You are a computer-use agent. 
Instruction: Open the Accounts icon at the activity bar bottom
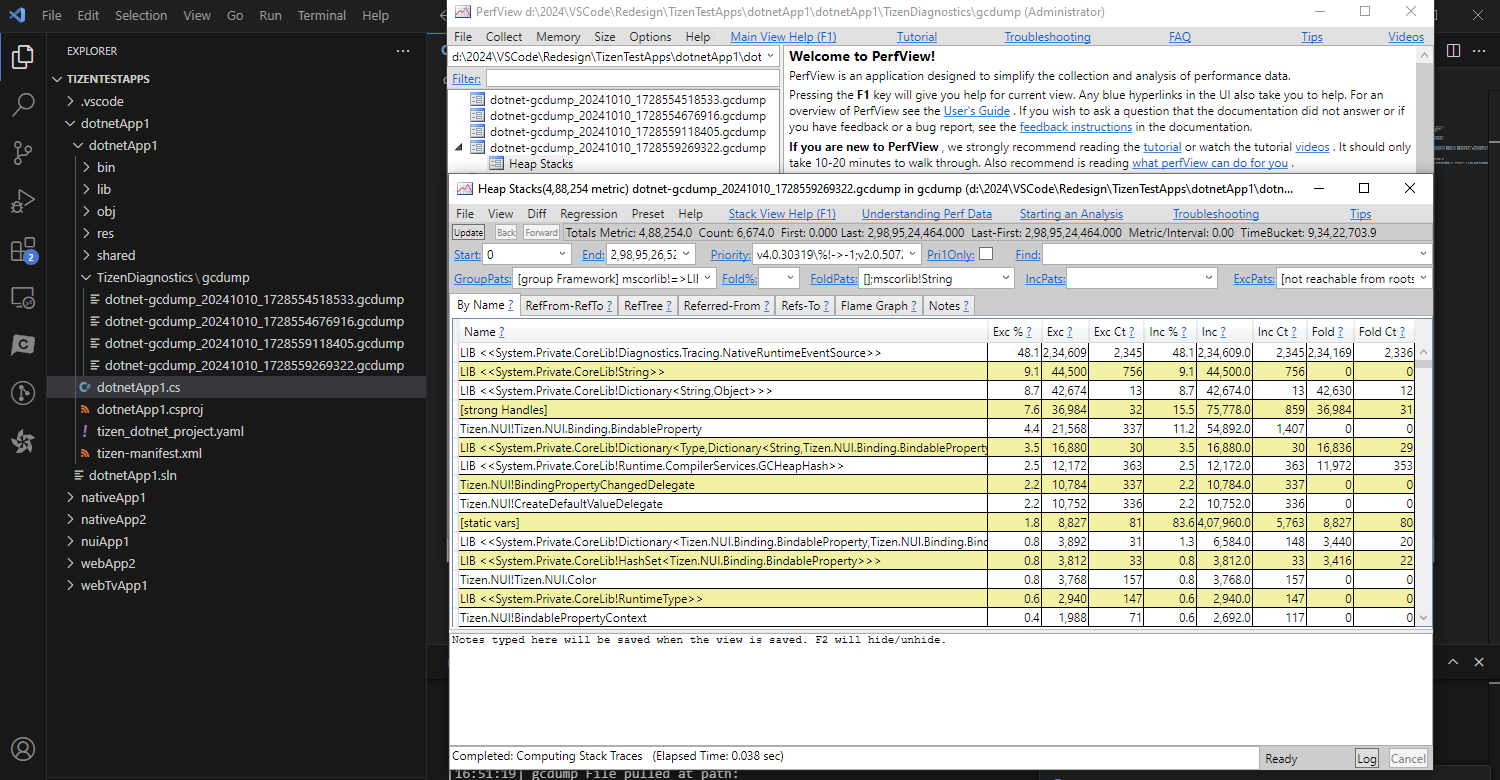(22, 748)
